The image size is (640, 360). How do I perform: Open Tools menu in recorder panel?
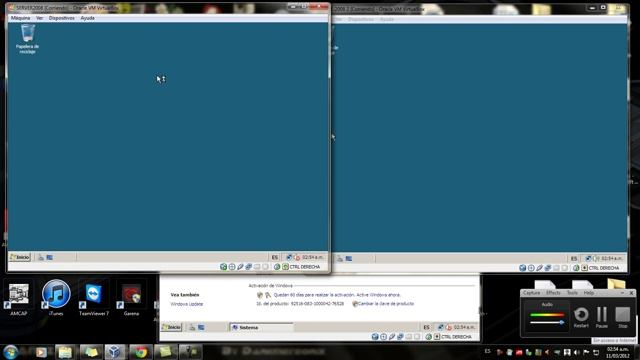coord(572,293)
